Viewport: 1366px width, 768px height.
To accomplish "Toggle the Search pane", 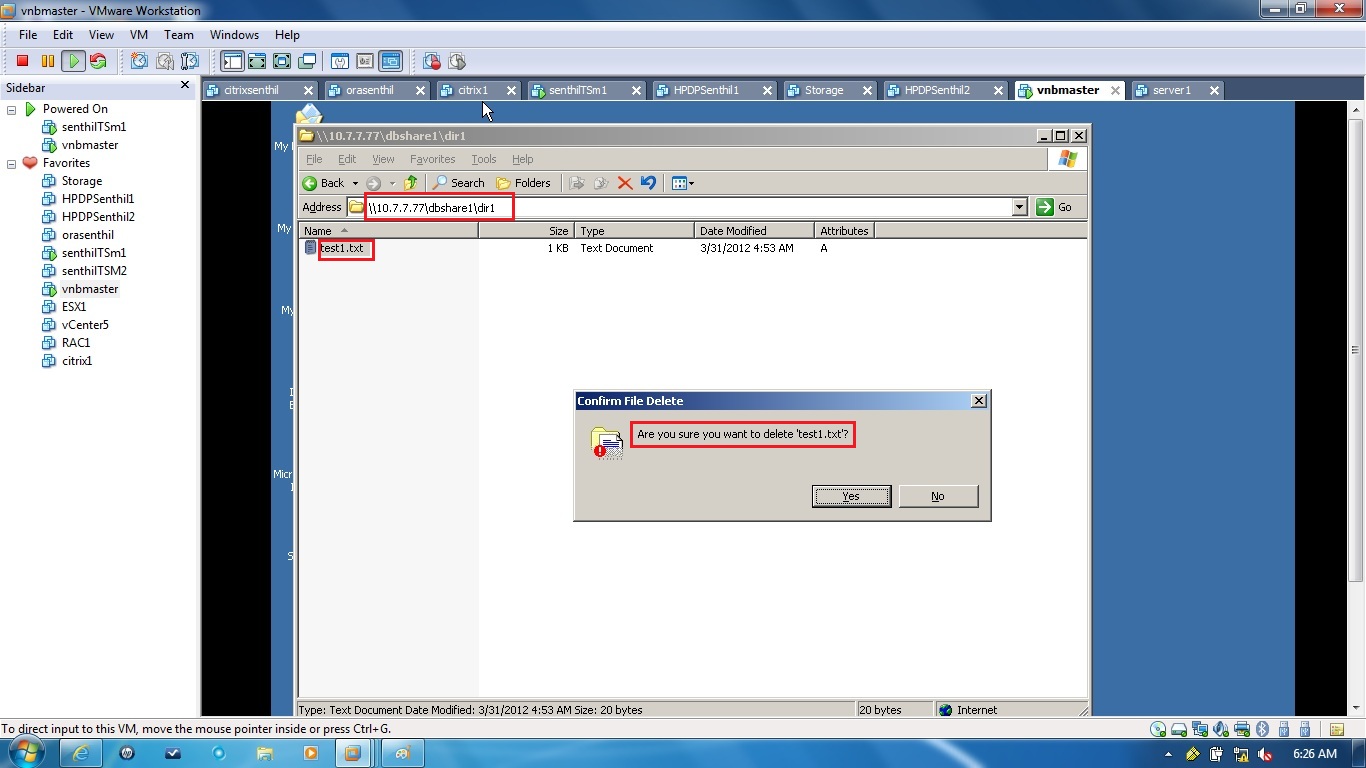I will coord(458,183).
